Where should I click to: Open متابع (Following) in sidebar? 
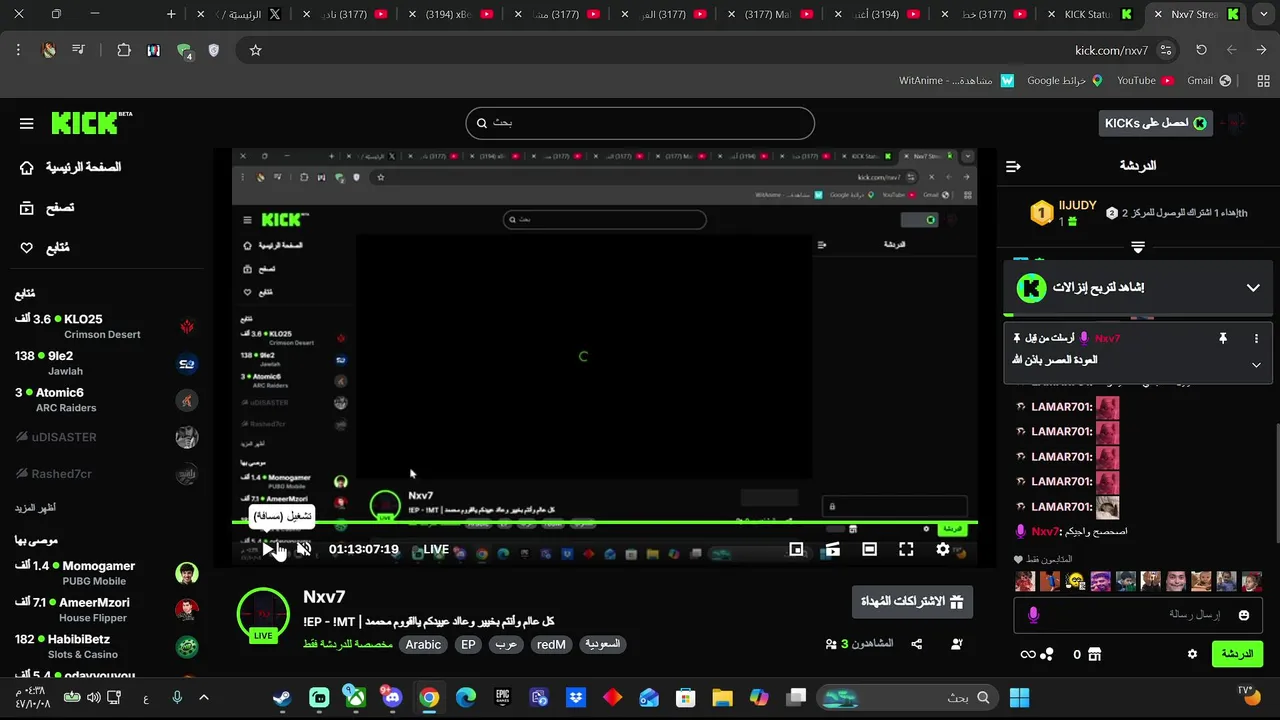45,248
